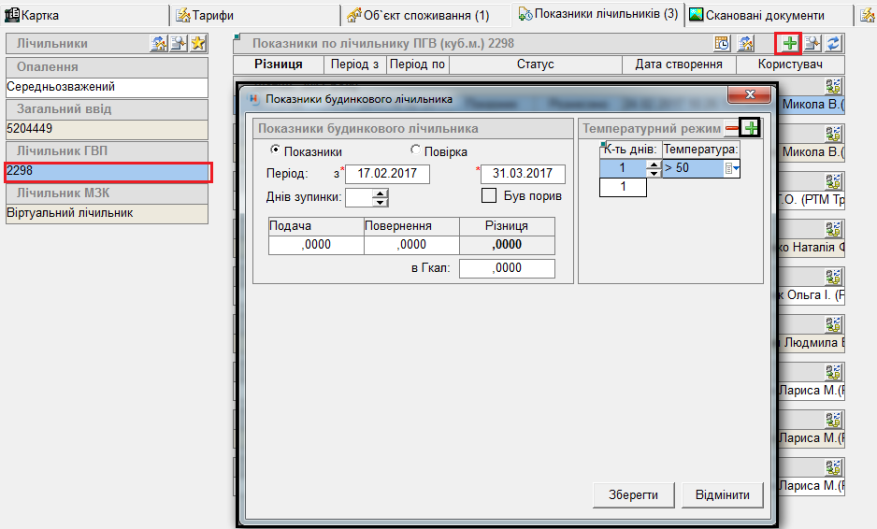The image size is (877, 529).
Task: Adjust the Днів зупинки spinner
Action: [380, 197]
